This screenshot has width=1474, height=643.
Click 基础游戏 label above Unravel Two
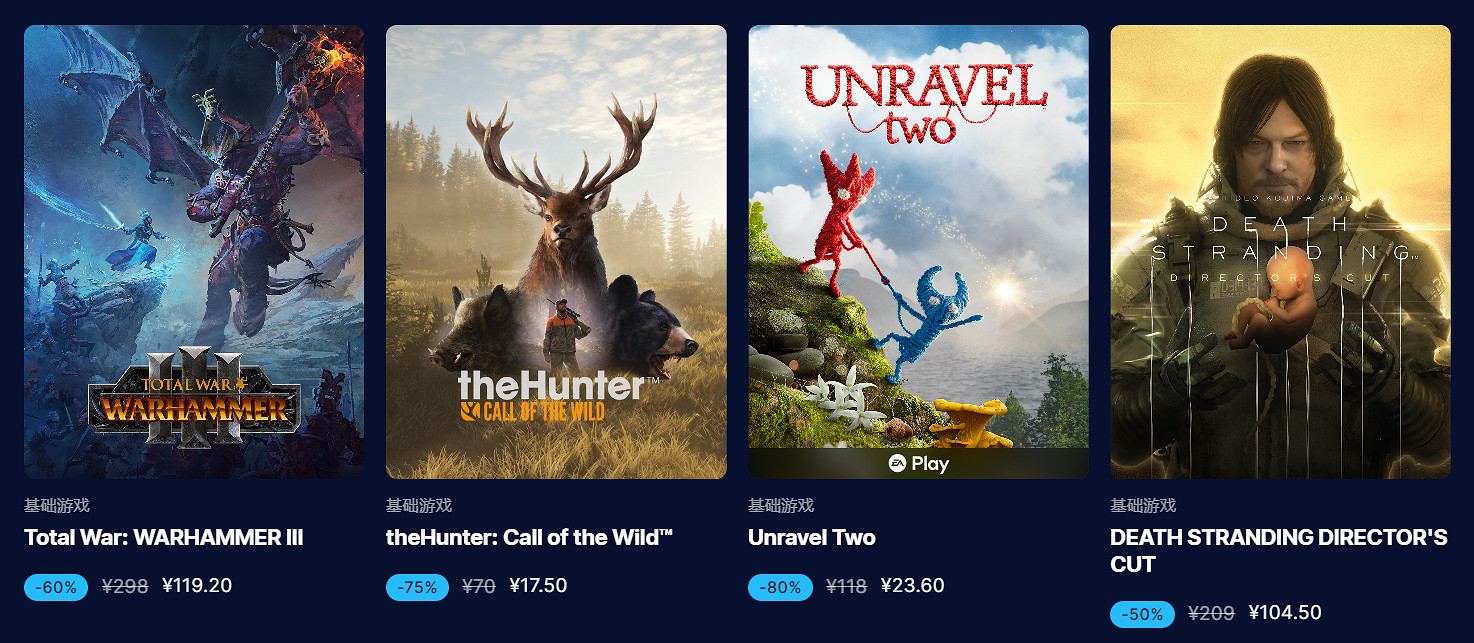pyautogui.click(x=781, y=506)
